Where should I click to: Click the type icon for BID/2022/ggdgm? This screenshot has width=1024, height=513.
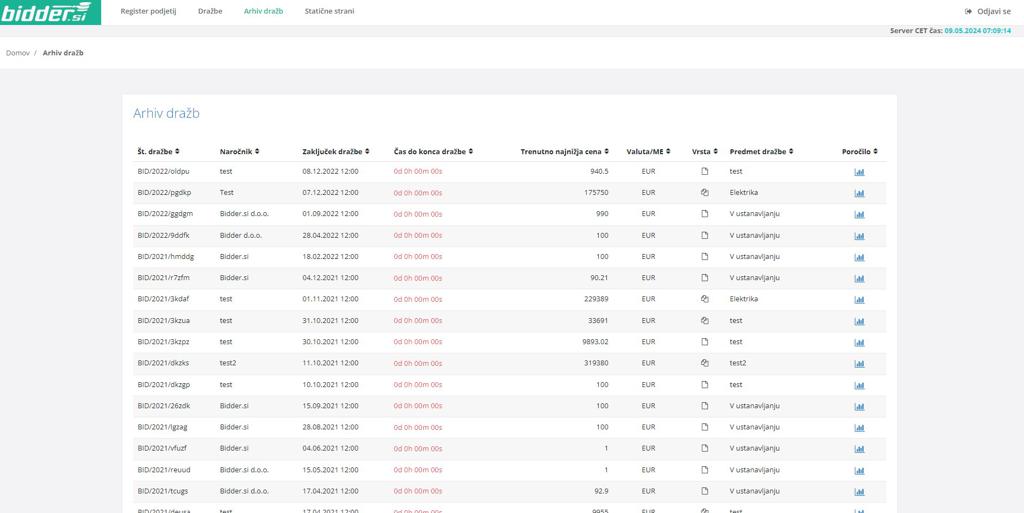[x=705, y=213]
